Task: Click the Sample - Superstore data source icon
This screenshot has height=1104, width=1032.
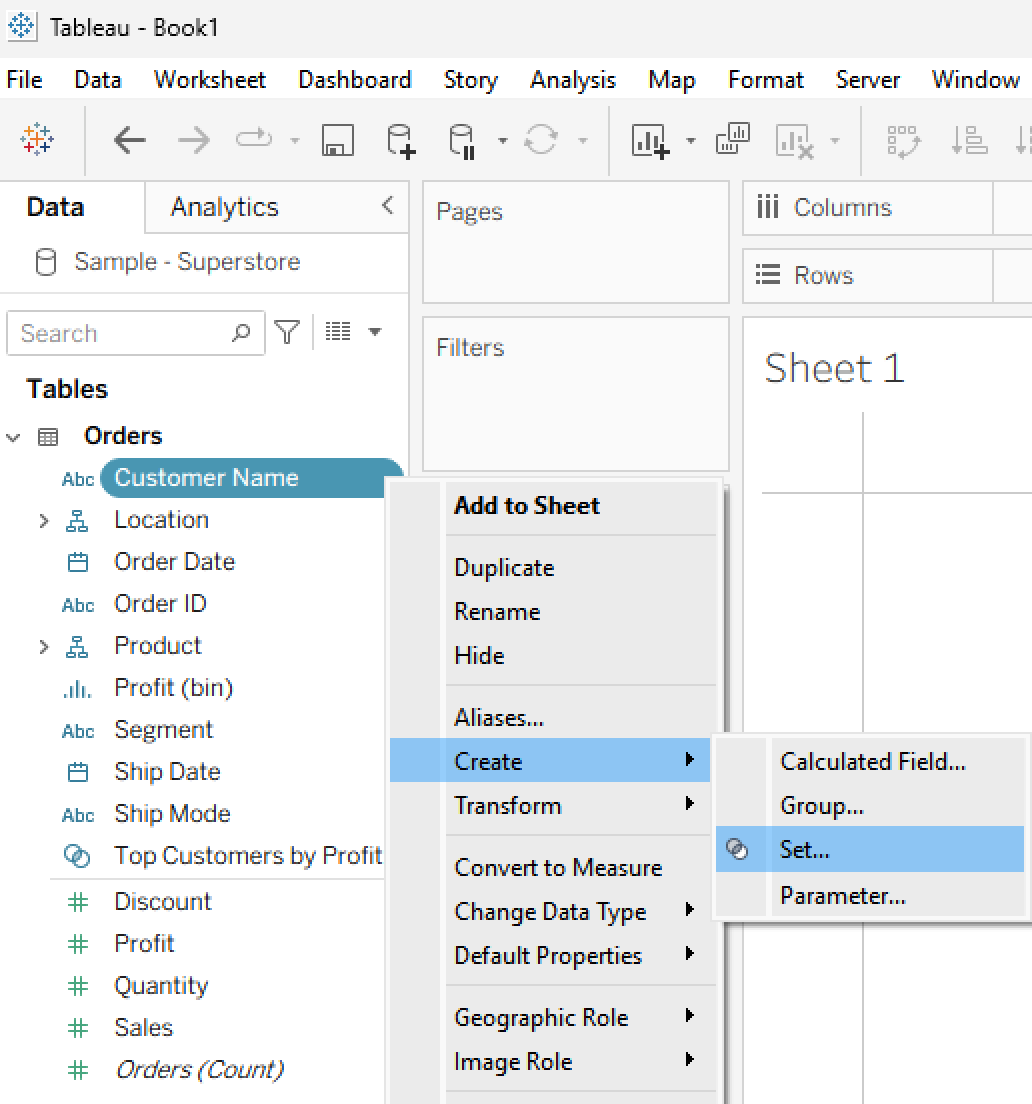Action: tap(46, 262)
